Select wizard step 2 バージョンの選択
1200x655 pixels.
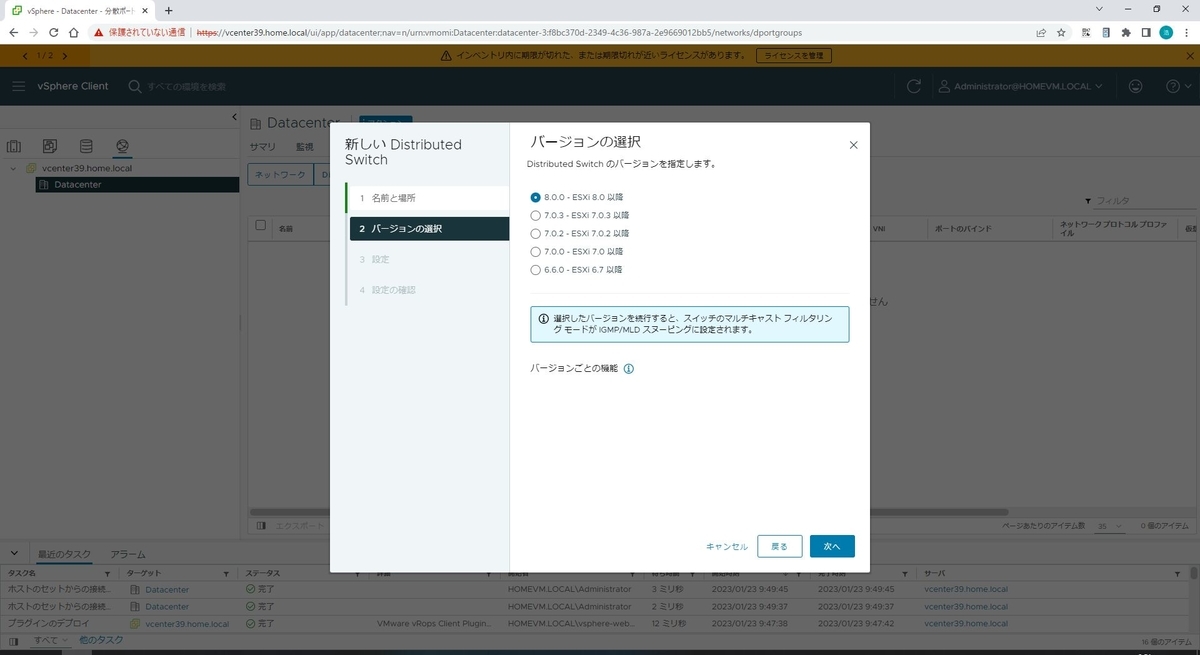(x=429, y=229)
